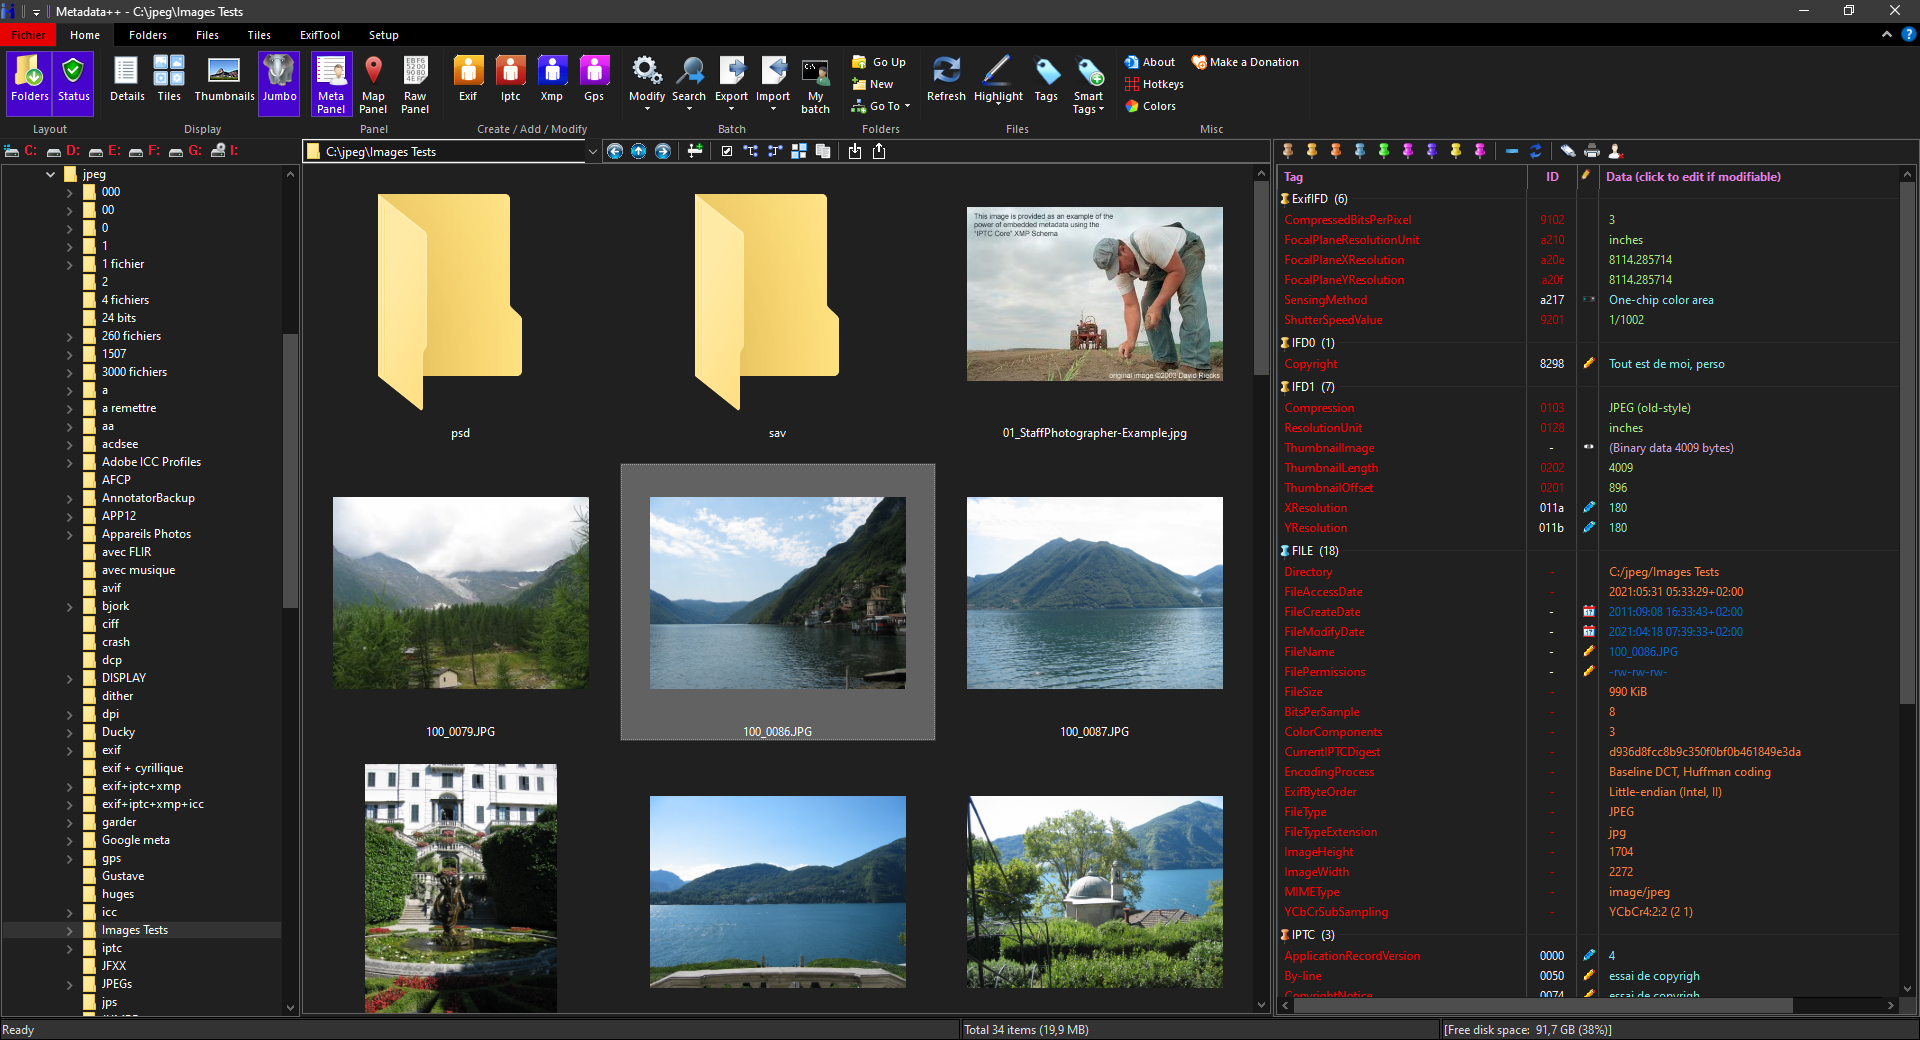Screen dimensions: 1920x1040
Task: Click the printer icon in metadata toolbar
Action: click(x=1592, y=151)
